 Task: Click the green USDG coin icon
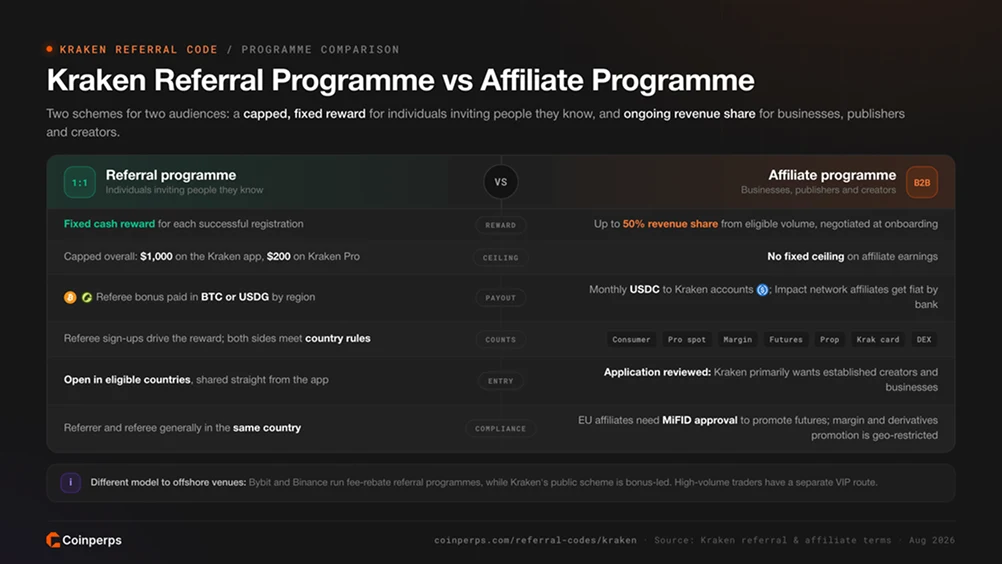click(86, 297)
